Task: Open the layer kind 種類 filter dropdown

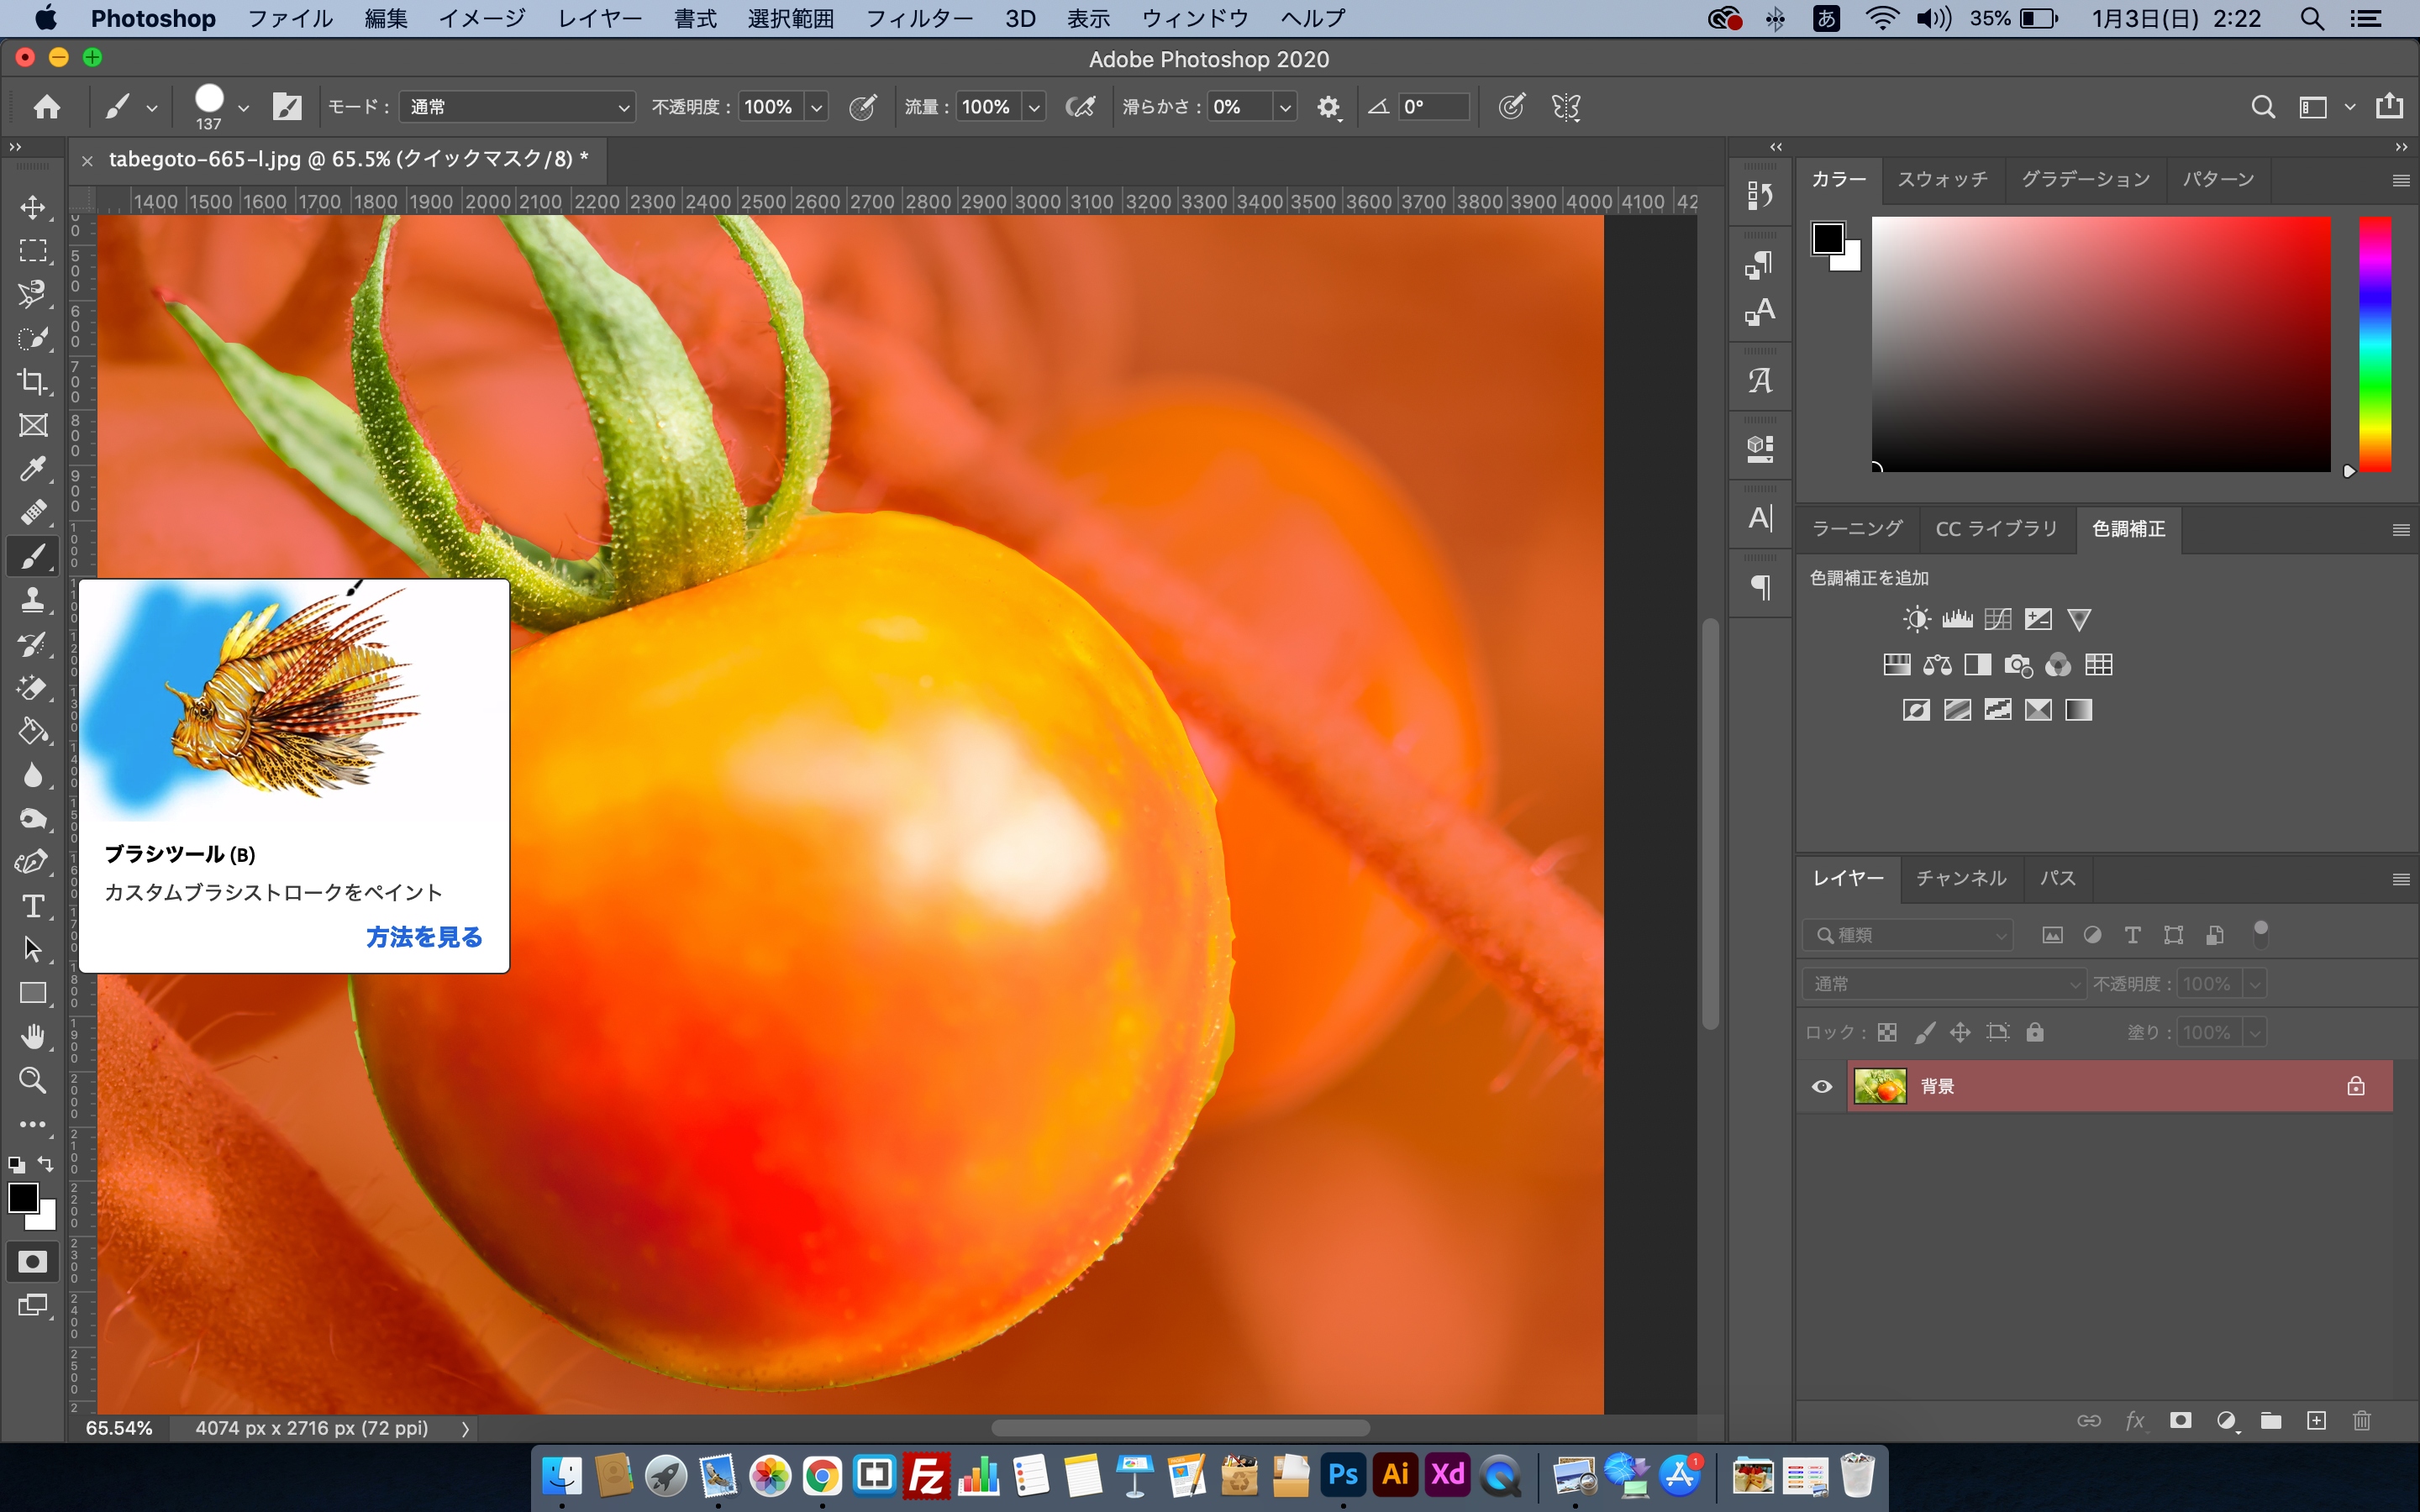Action: tap(1908, 935)
